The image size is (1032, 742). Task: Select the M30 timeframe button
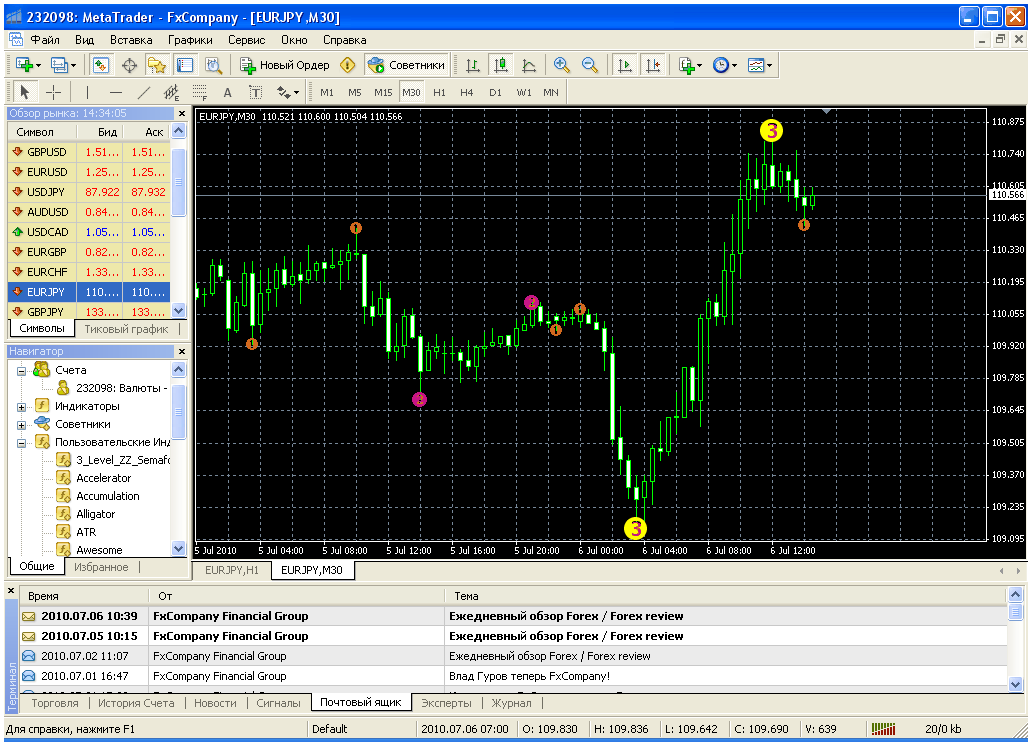click(x=411, y=92)
